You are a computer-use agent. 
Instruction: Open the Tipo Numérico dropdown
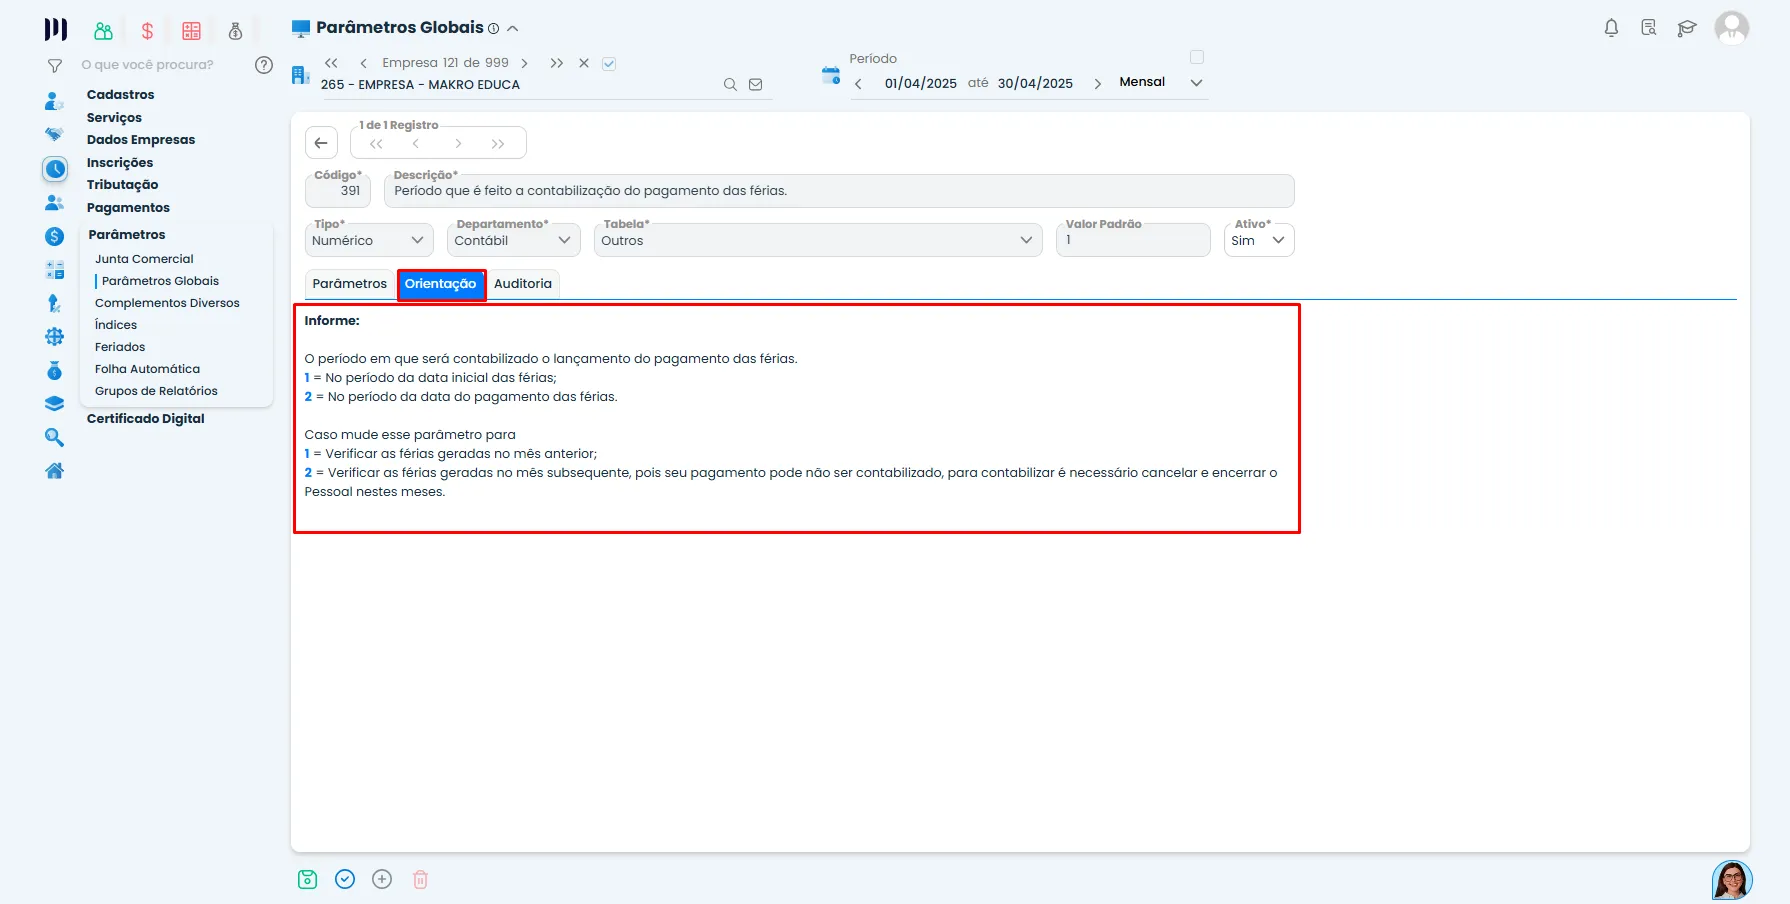click(x=369, y=240)
